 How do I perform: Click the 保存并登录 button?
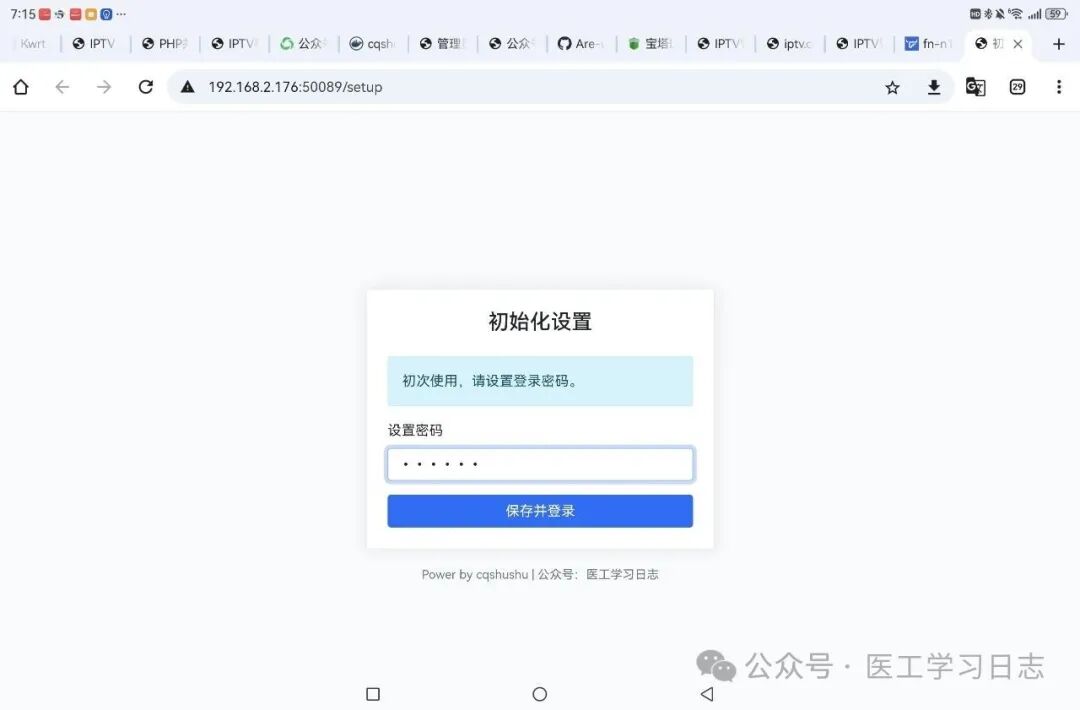pos(540,511)
